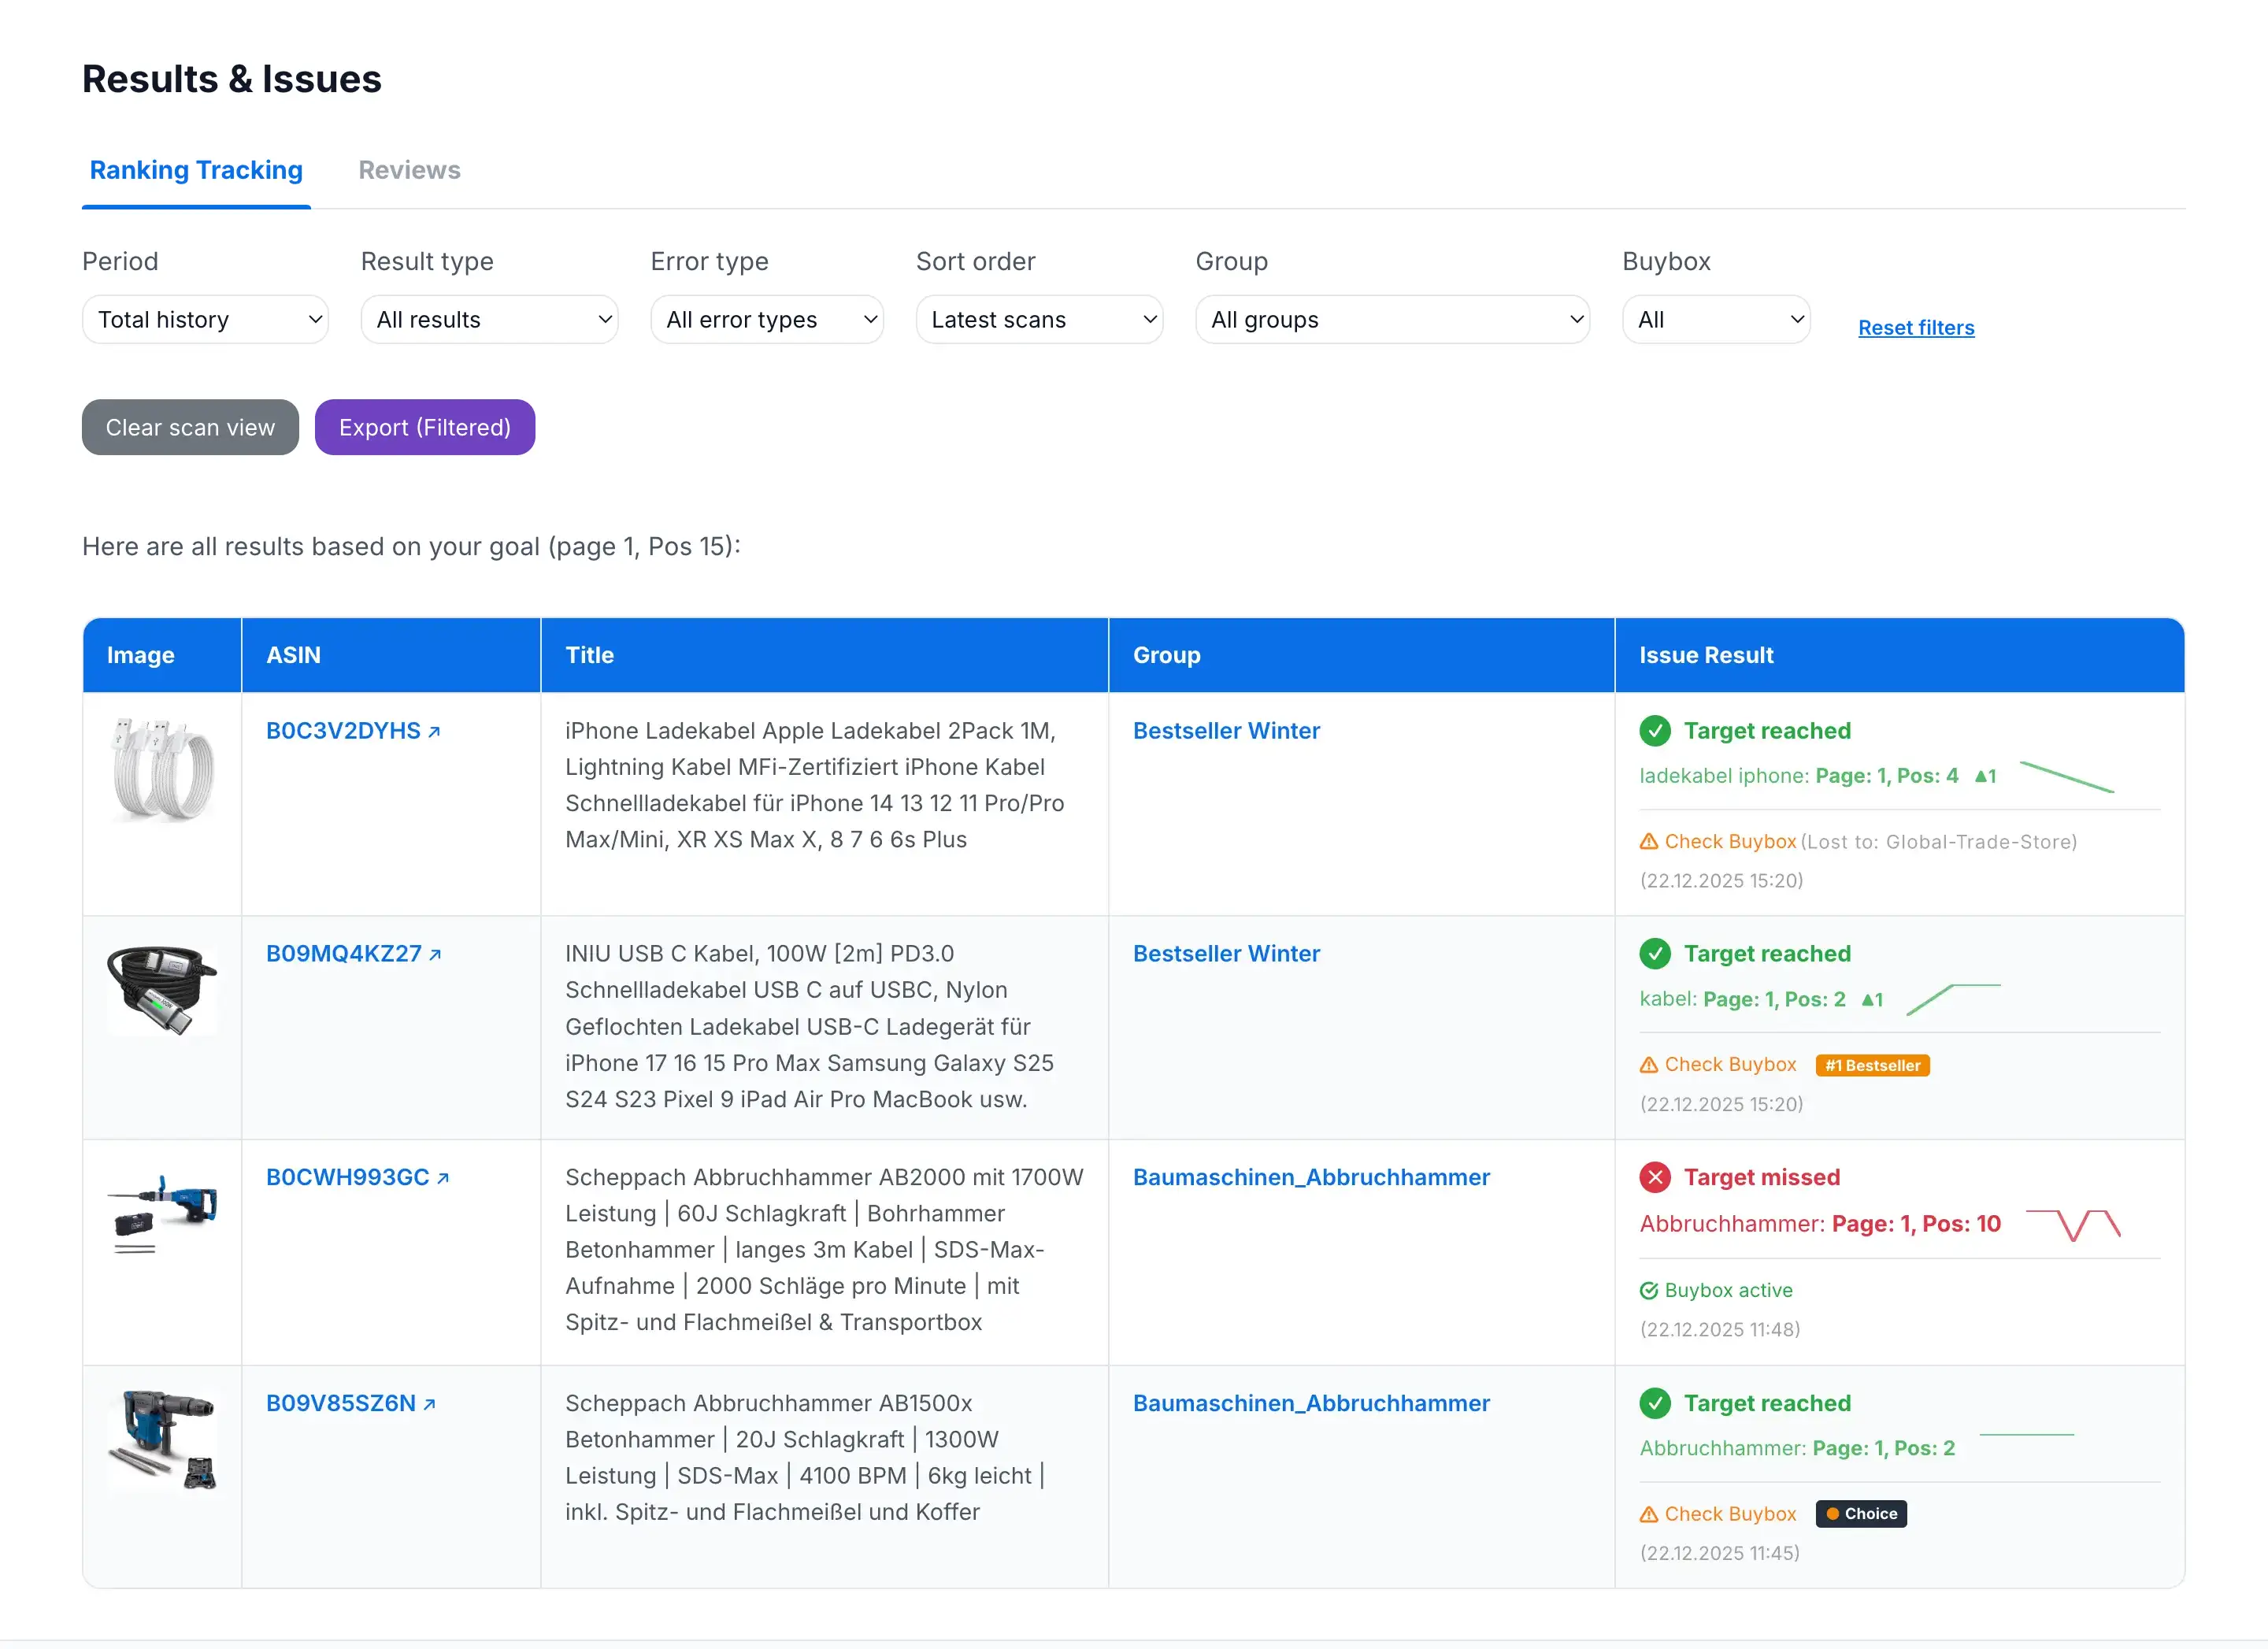The image size is (2268, 1649).
Task: Click green Target reached icon in AB1500x row
Action: coord(1655,1403)
